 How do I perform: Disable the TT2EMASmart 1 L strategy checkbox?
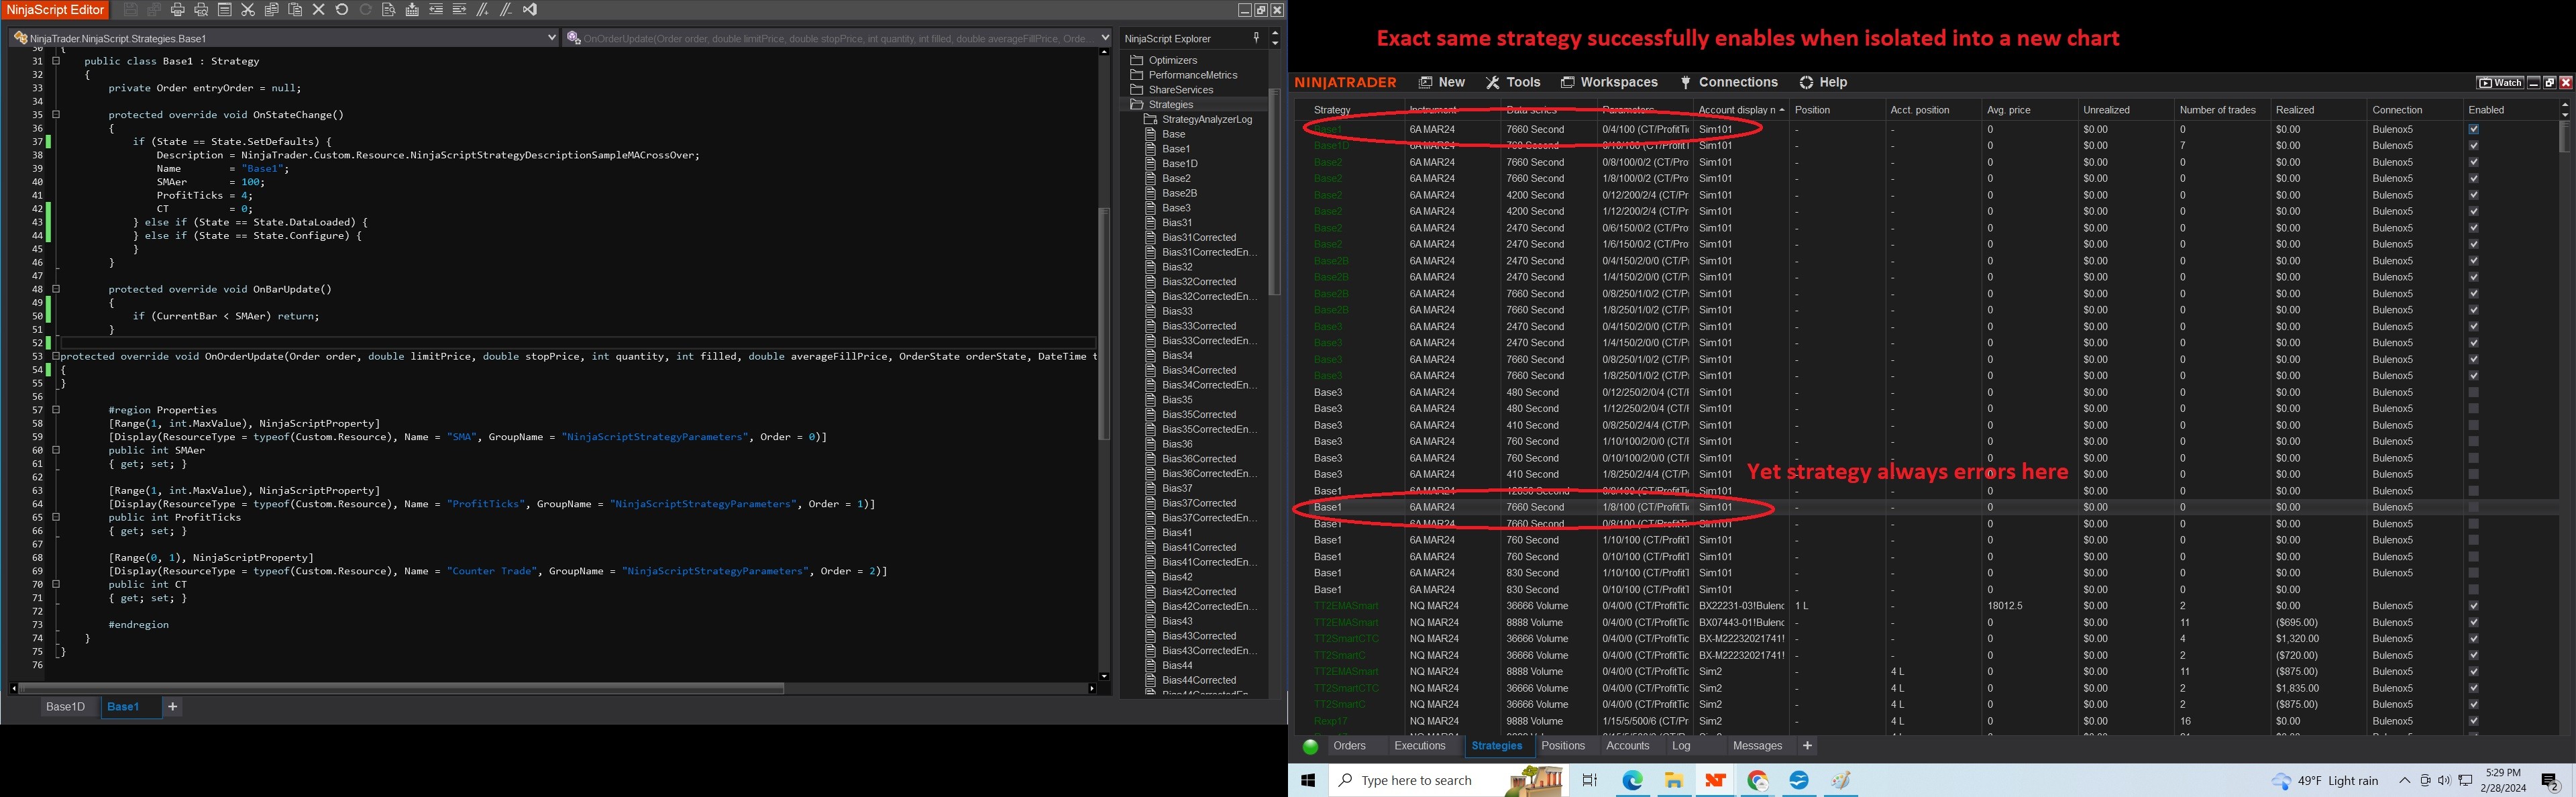point(2473,606)
